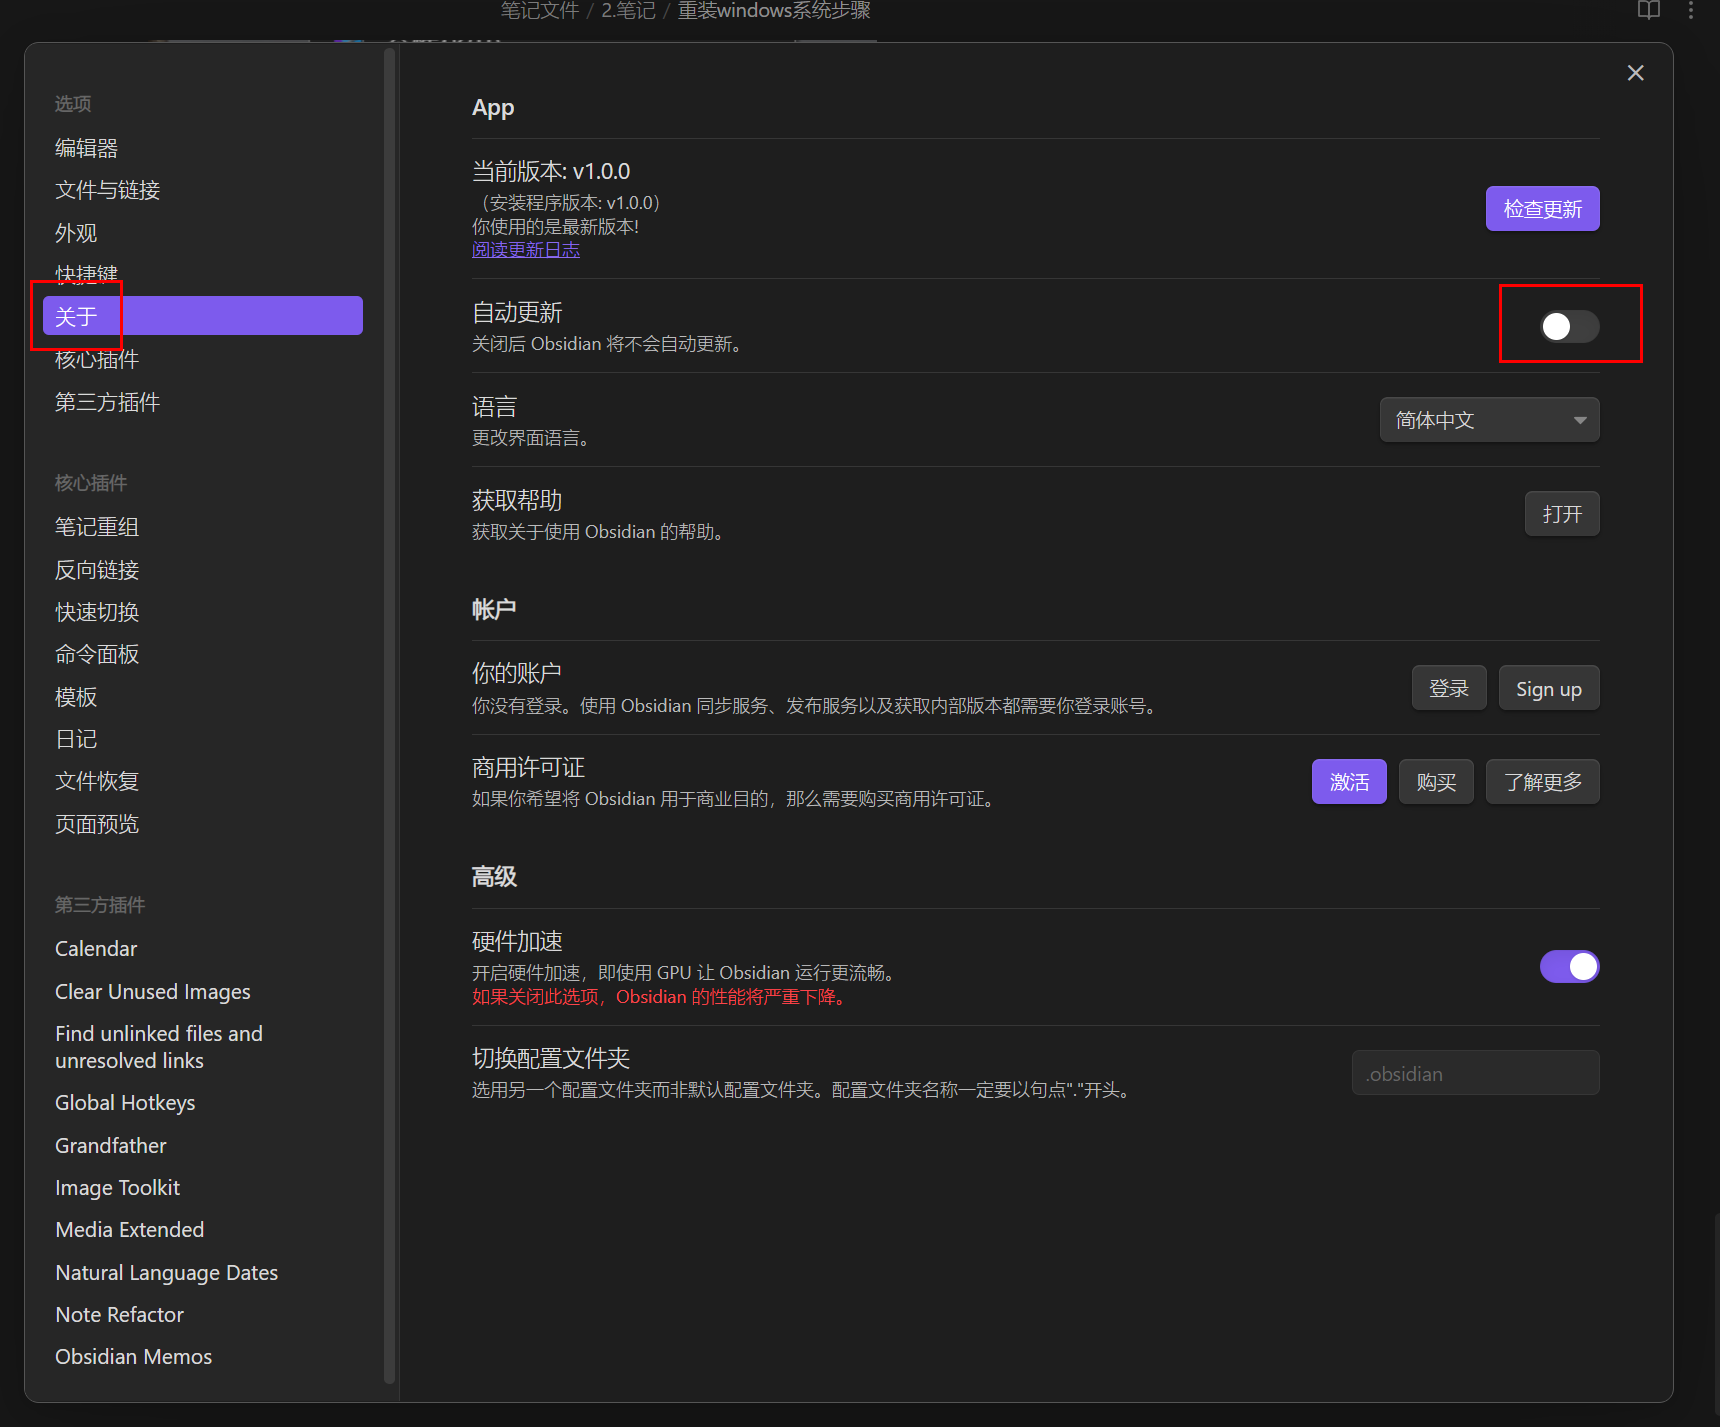Open the more options three-dot icon
The image size is (1720, 1427).
(1691, 11)
